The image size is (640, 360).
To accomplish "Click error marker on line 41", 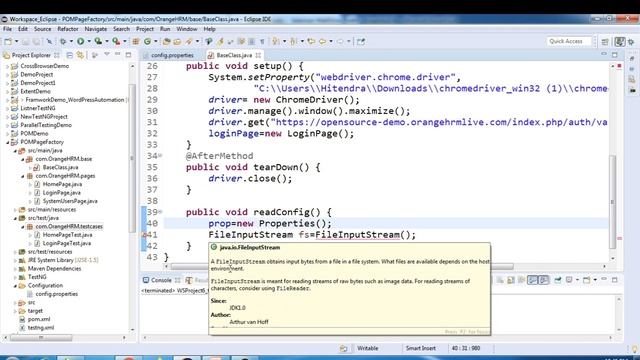I will 144,235.
